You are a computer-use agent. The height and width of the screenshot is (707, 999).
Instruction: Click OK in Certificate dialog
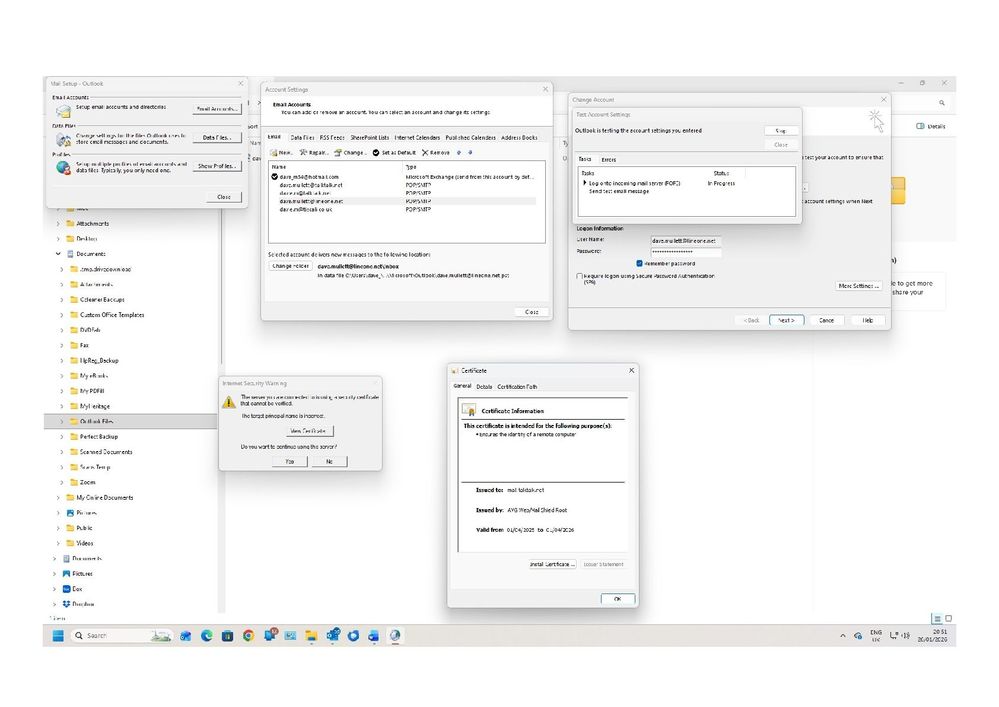pos(617,599)
